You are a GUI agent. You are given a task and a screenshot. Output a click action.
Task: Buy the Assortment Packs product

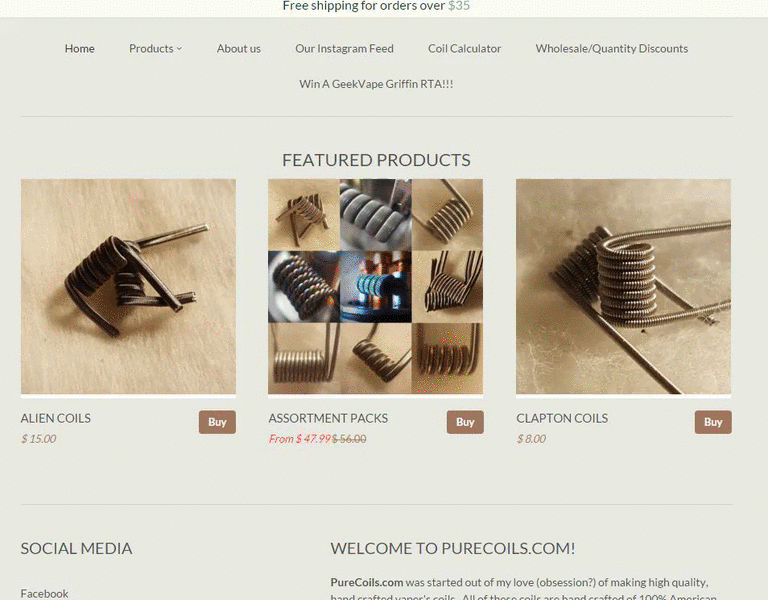click(465, 422)
